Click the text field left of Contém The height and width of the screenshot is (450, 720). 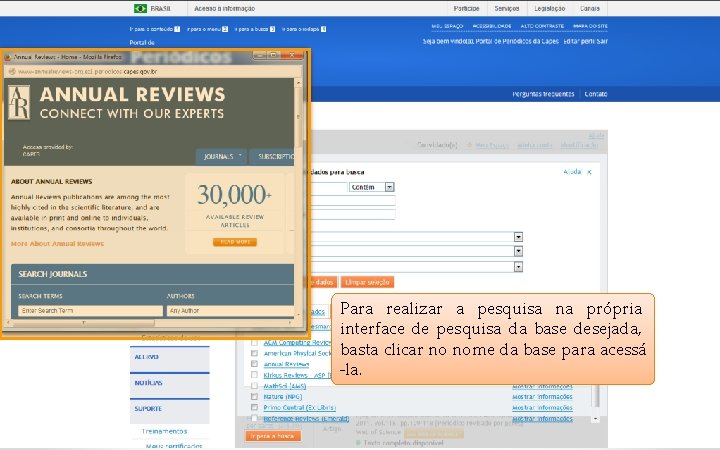coord(330,187)
